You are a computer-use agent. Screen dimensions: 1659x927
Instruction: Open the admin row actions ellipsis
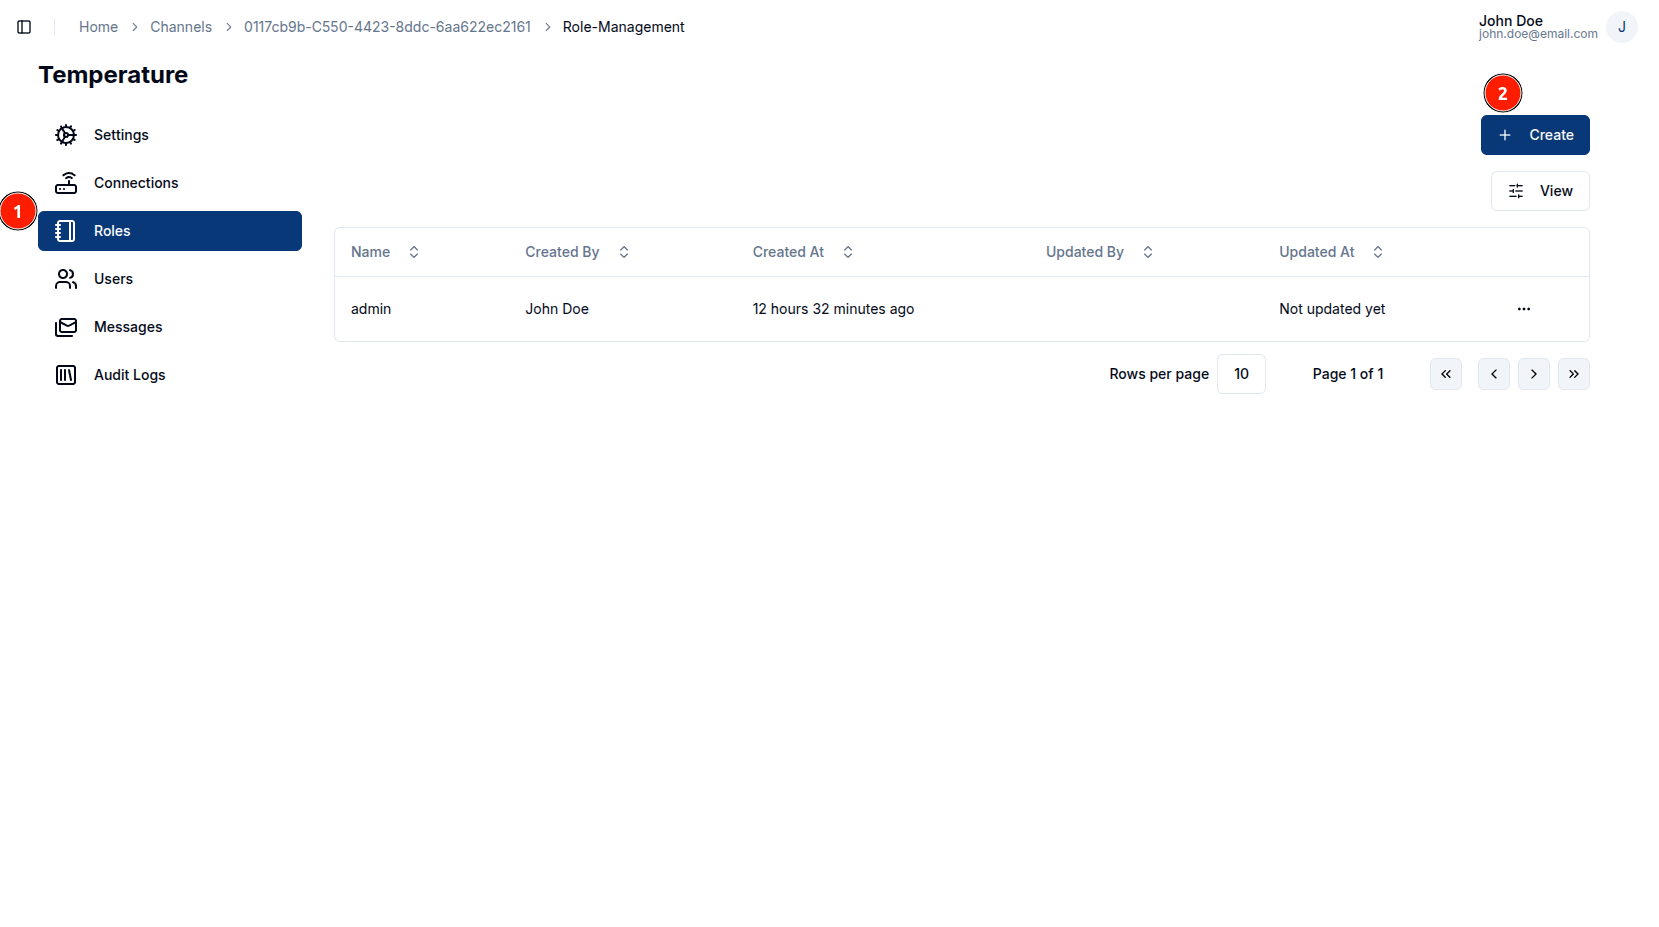pos(1524,309)
